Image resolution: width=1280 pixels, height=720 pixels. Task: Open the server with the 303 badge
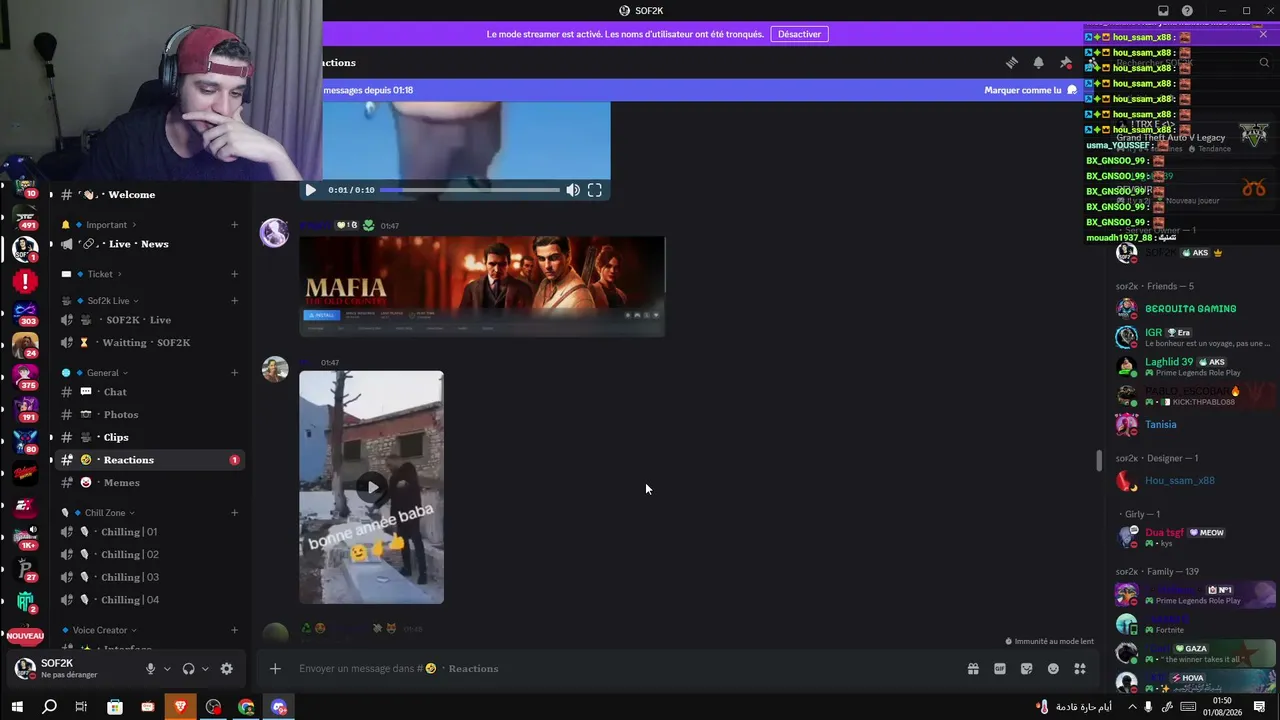click(x=25, y=313)
